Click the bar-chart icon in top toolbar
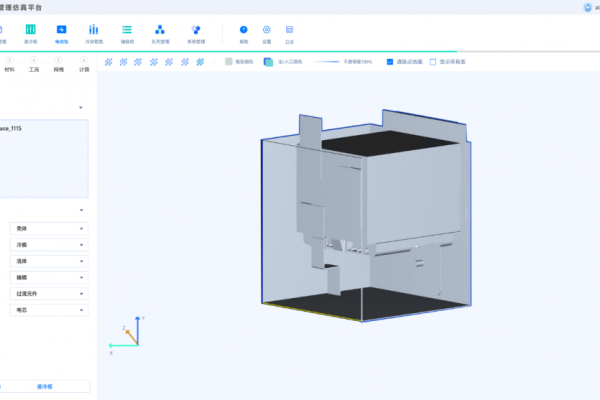The height and width of the screenshot is (400, 600). 93,31
